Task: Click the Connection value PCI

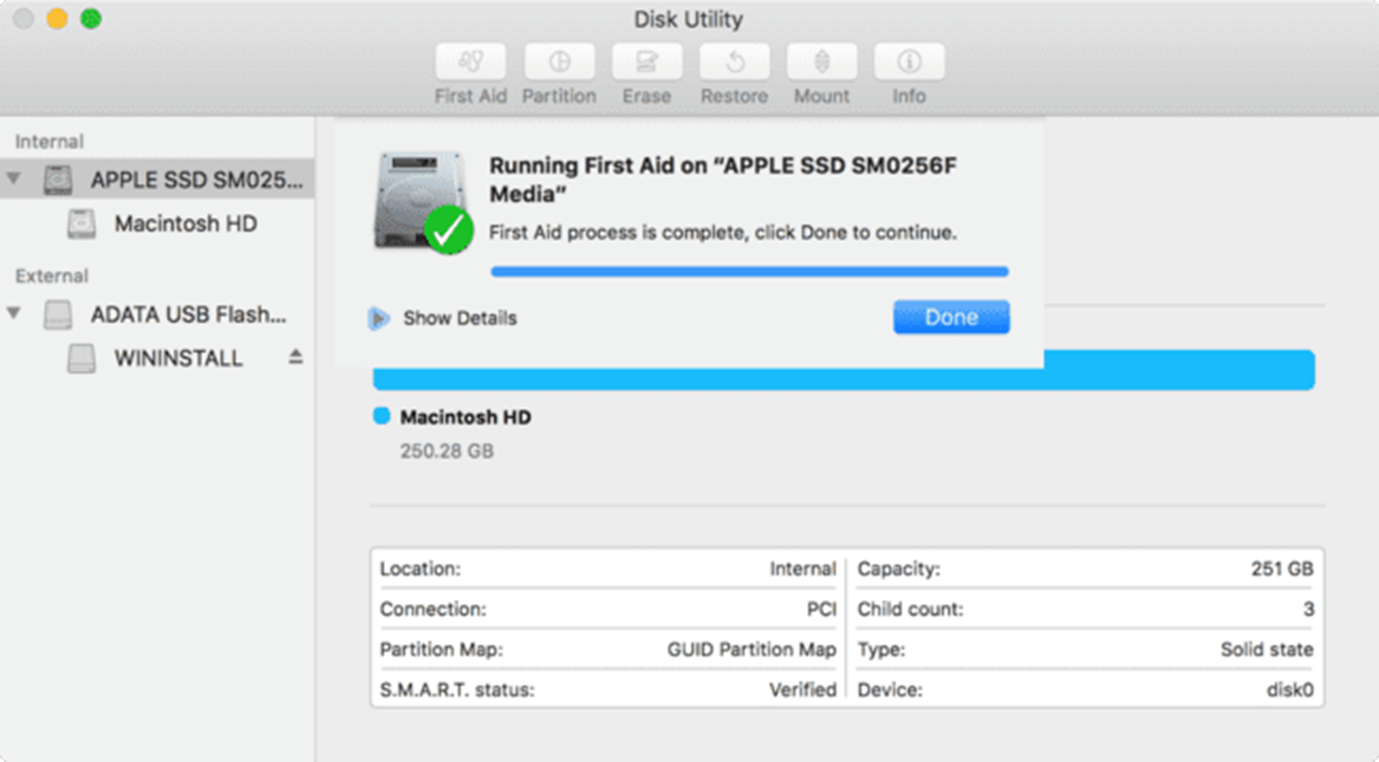Action: click(x=822, y=609)
